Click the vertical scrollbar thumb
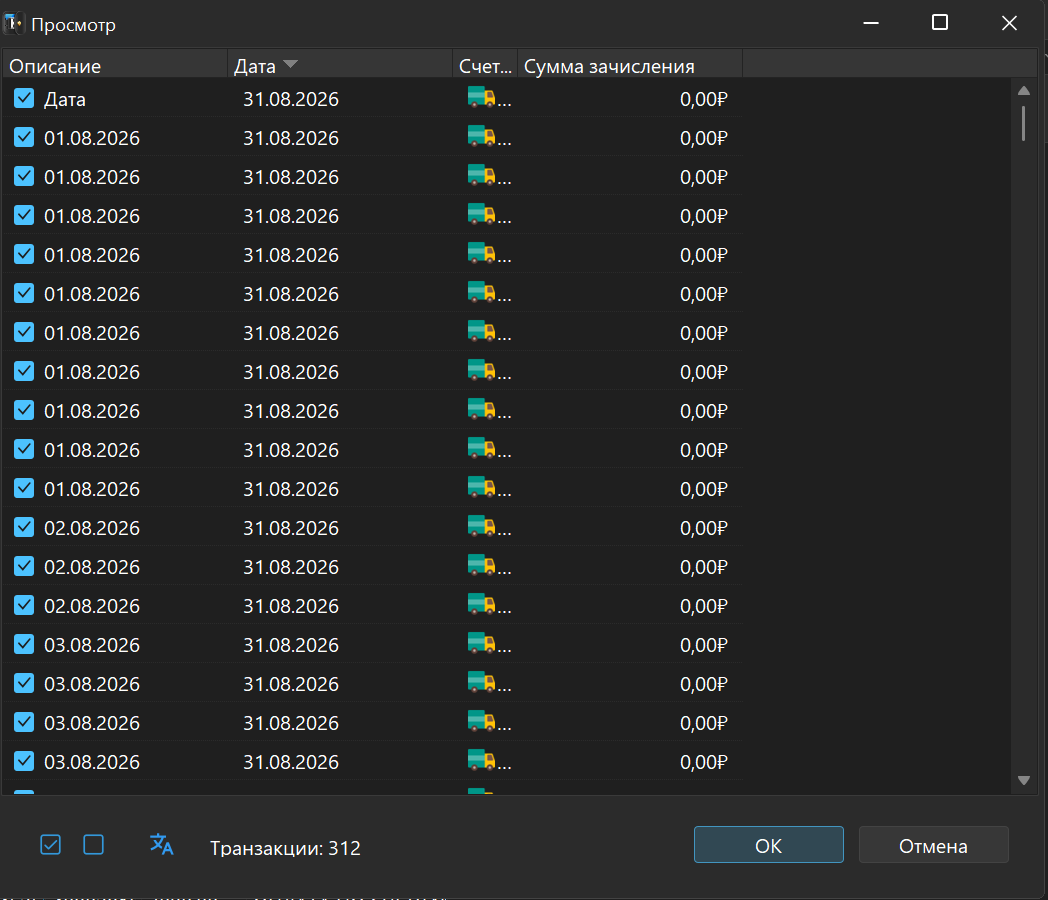The image size is (1048, 900). tap(1023, 124)
